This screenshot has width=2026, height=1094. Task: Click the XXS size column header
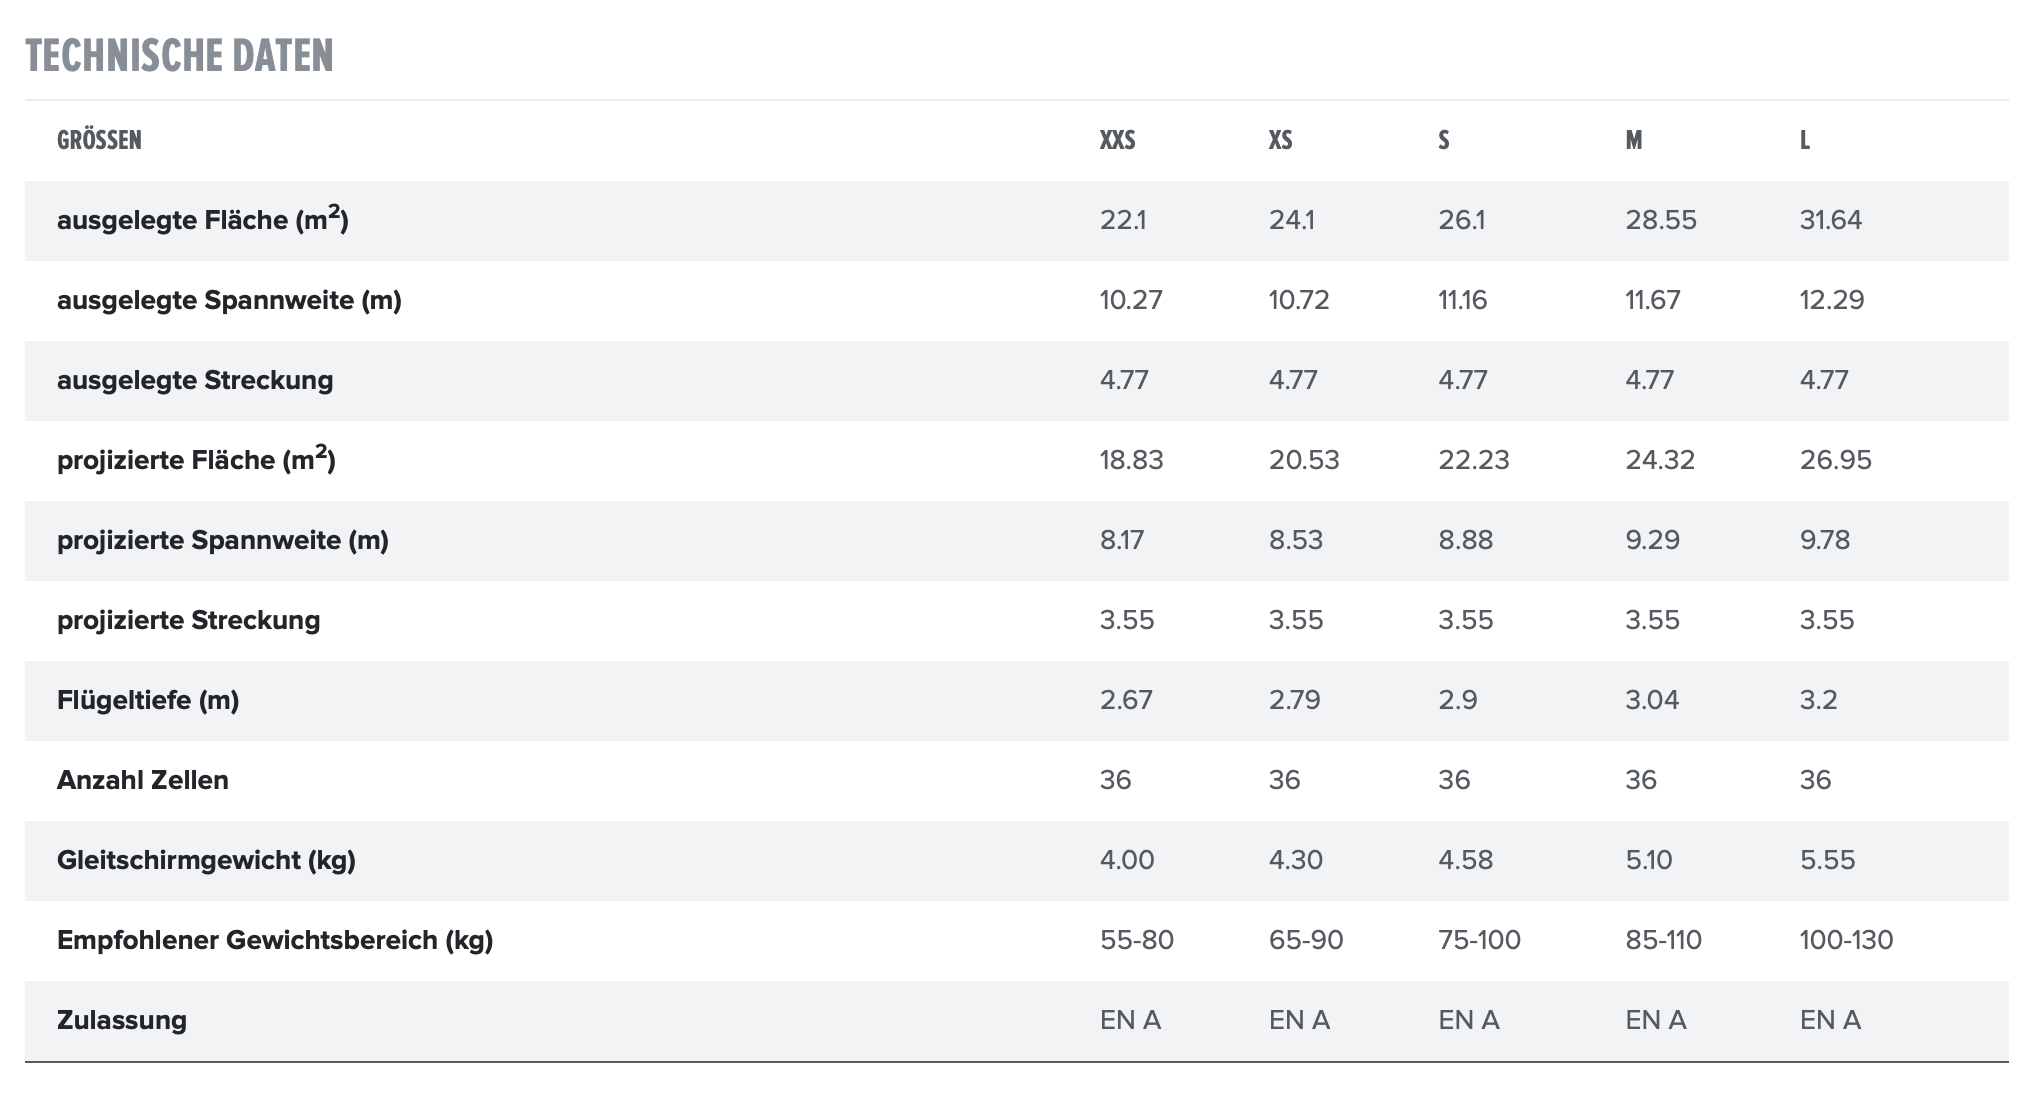[1117, 140]
